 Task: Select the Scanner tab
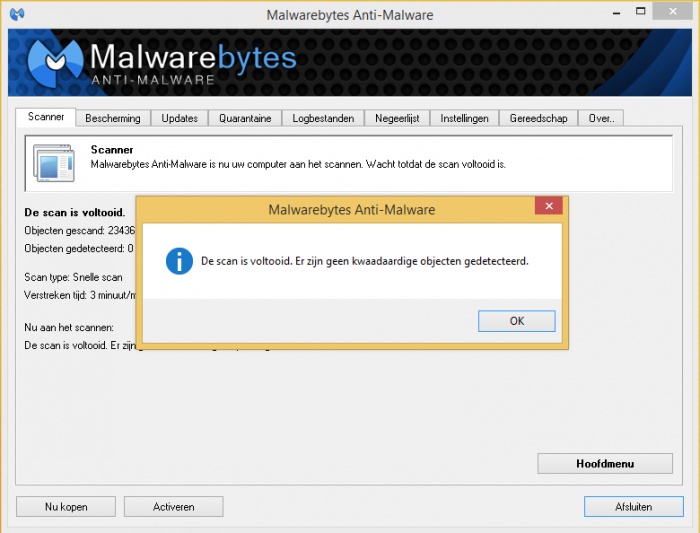pos(46,117)
